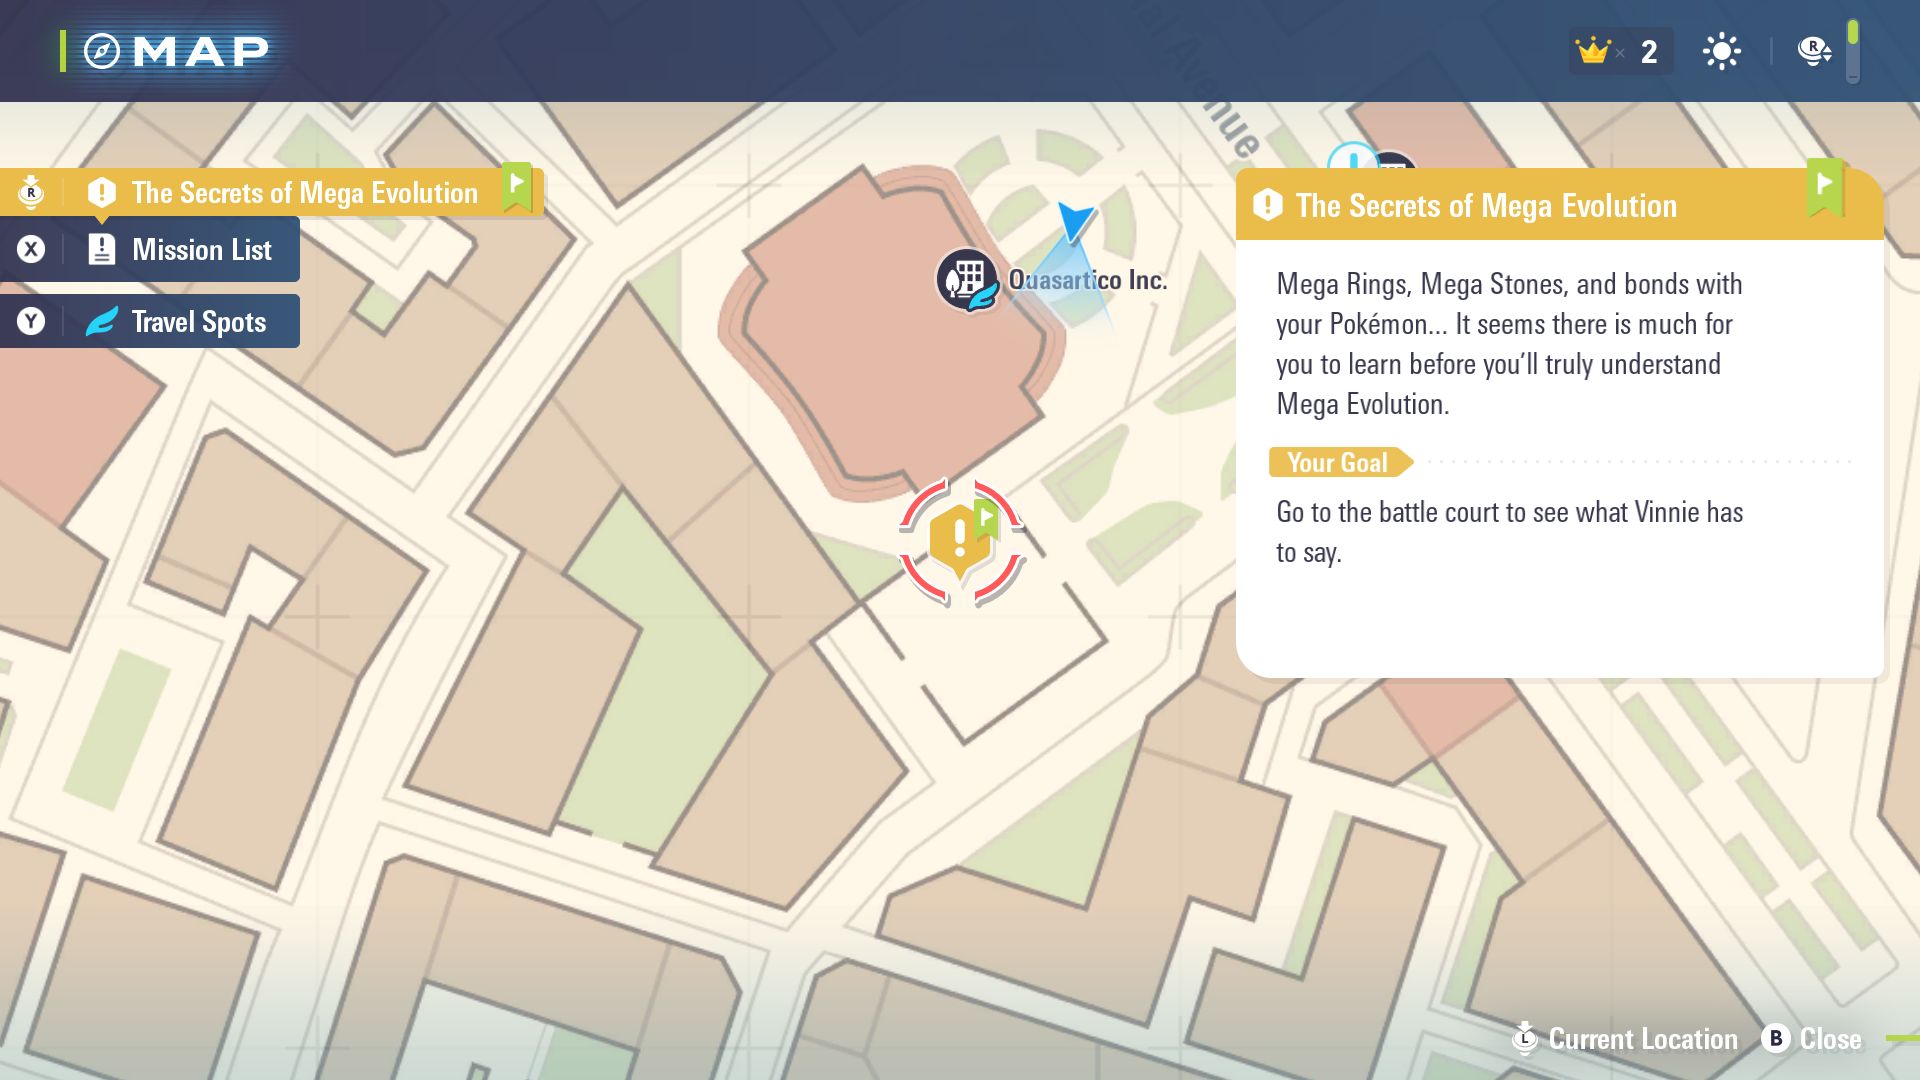1920x1080 pixels.
Task: Toggle small green flag on map objective marker
Action: 986,518
